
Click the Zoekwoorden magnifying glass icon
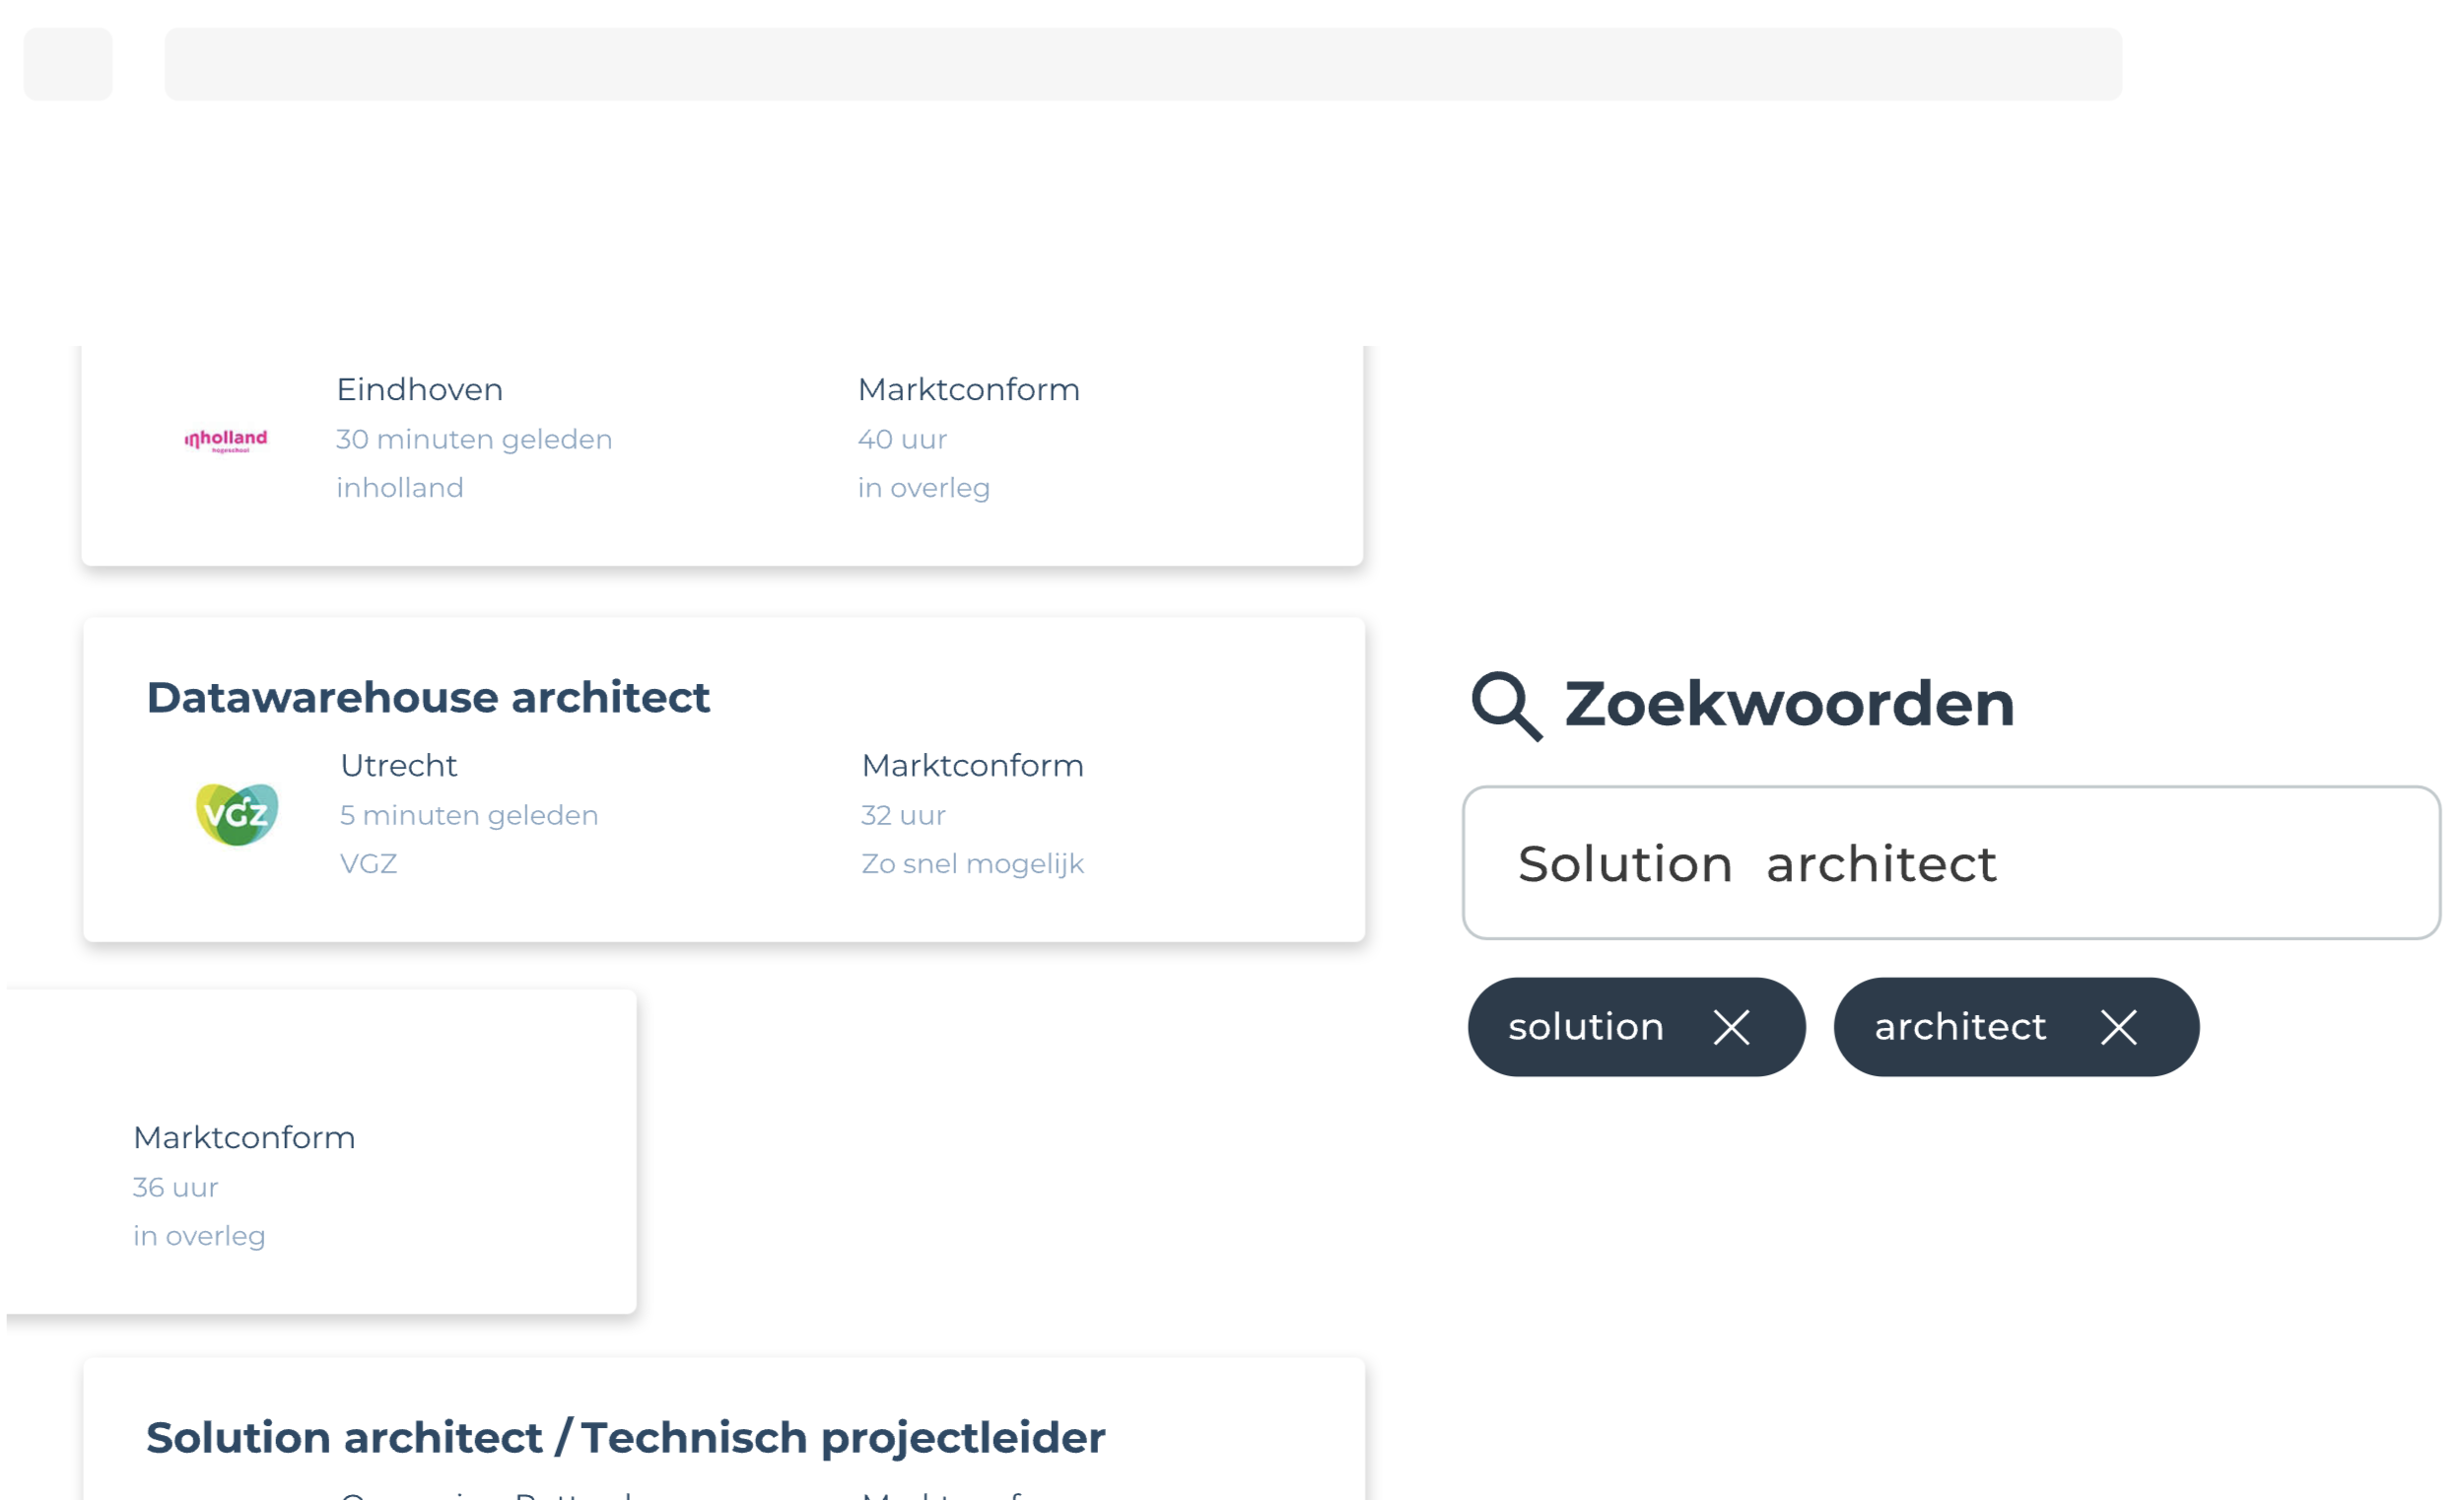pyautogui.click(x=1506, y=706)
